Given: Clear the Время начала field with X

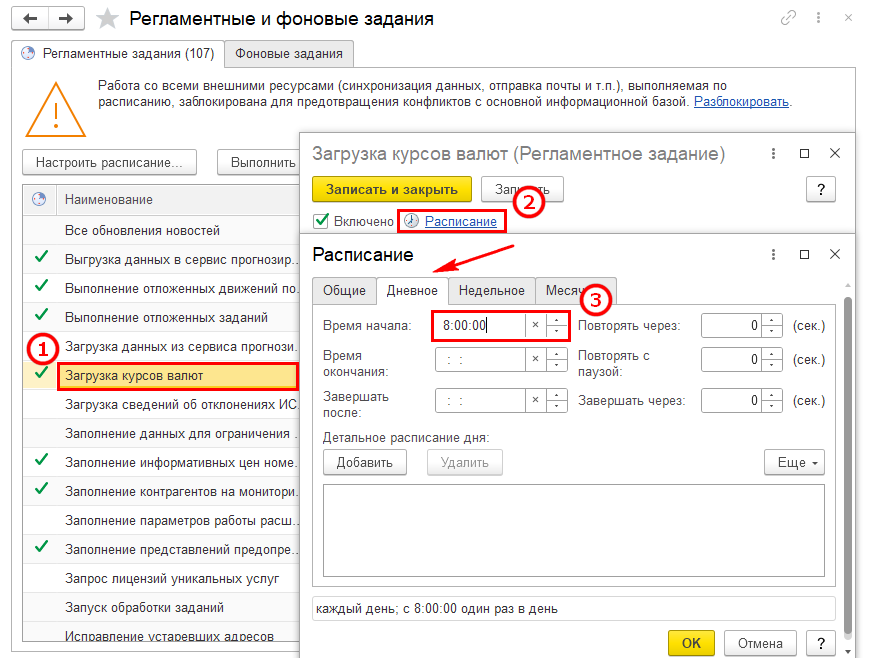Looking at the screenshot, I should pyautogui.click(x=535, y=325).
